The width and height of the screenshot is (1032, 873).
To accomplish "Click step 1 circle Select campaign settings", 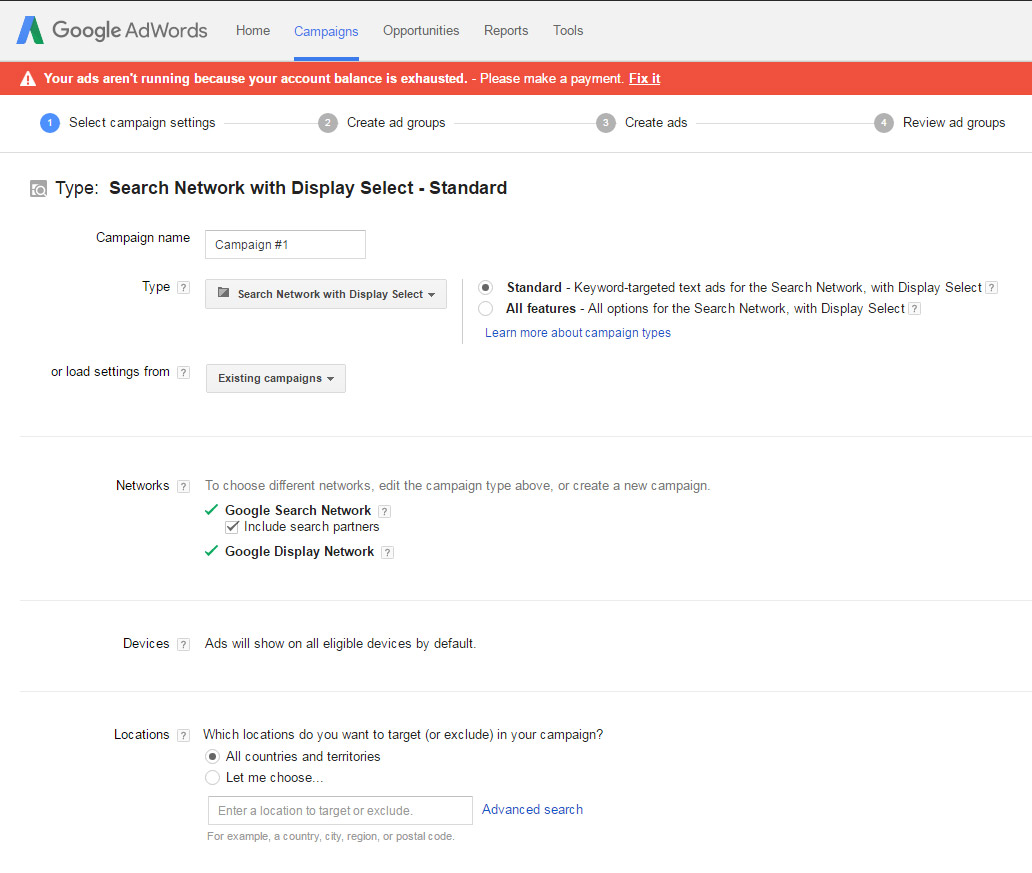I will point(50,123).
